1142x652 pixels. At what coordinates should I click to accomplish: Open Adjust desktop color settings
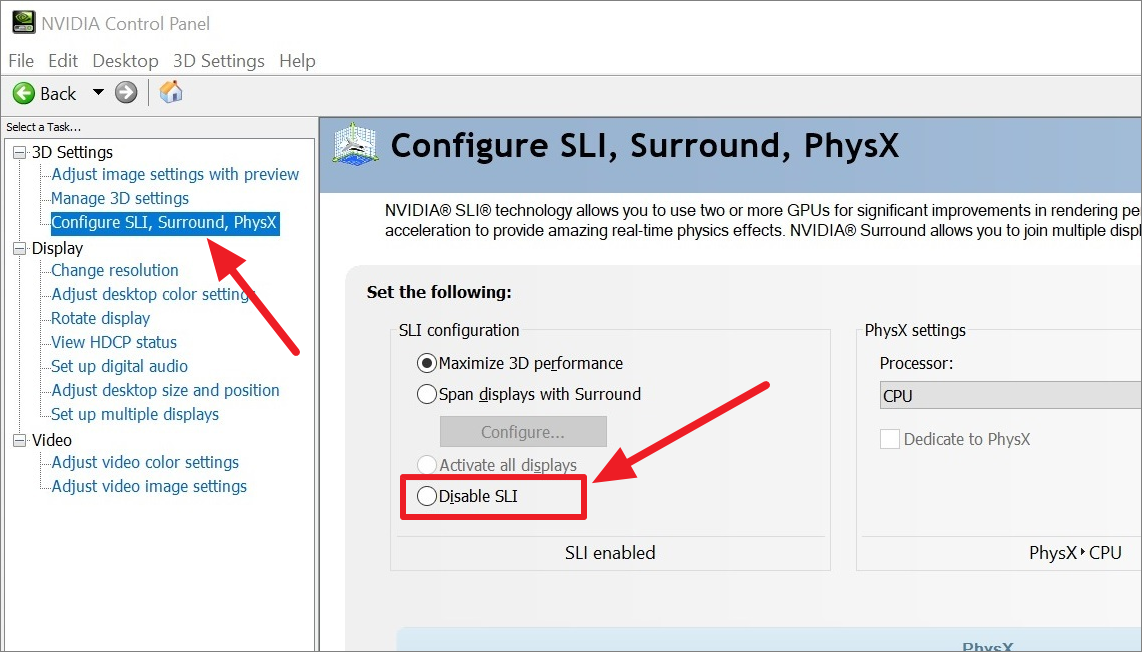(x=152, y=294)
